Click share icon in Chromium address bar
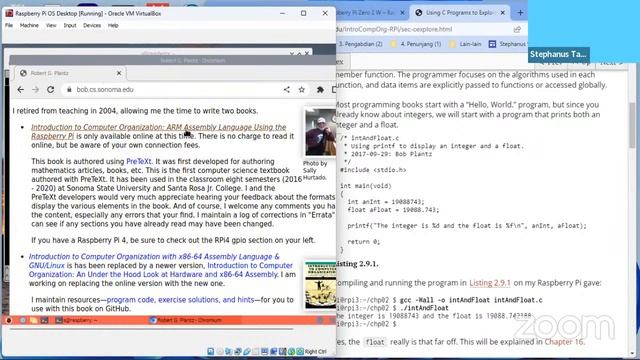Screen dimensions: 640x360 click(x=287, y=89)
